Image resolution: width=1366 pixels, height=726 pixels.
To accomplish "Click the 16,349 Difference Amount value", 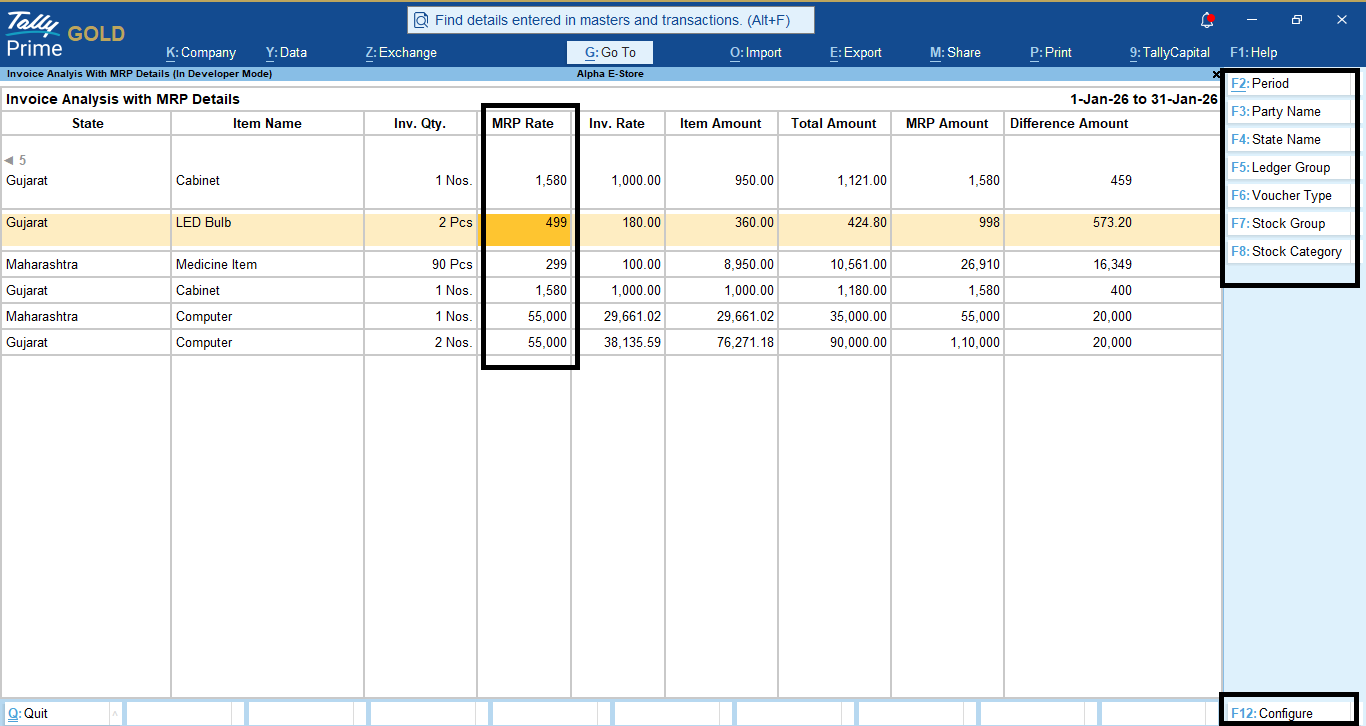I will (1112, 265).
